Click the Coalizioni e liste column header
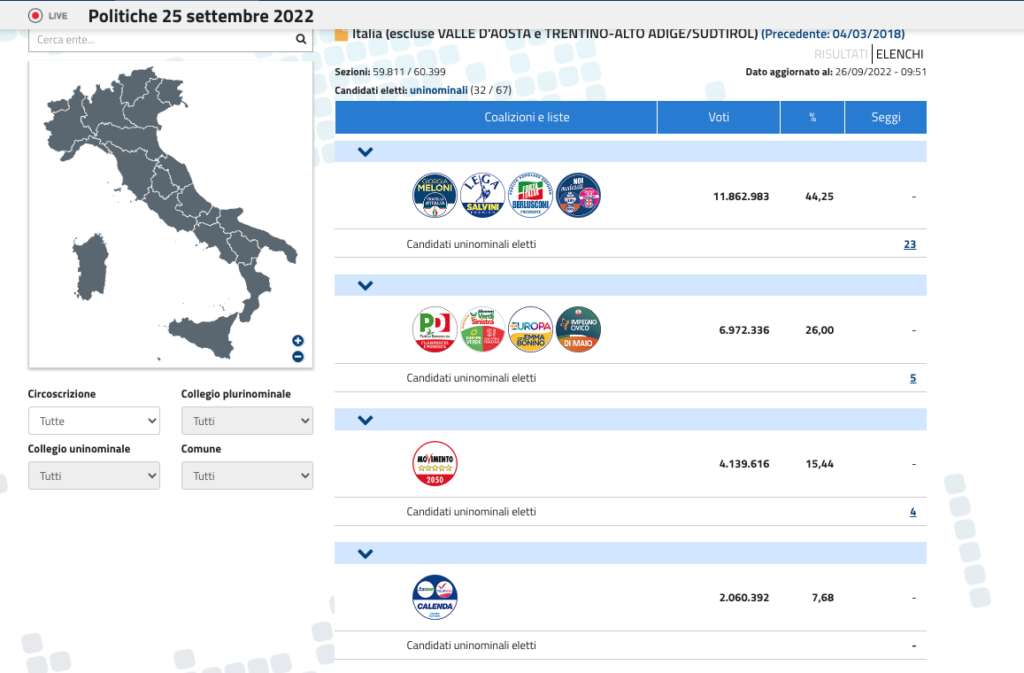 point(496,117)
